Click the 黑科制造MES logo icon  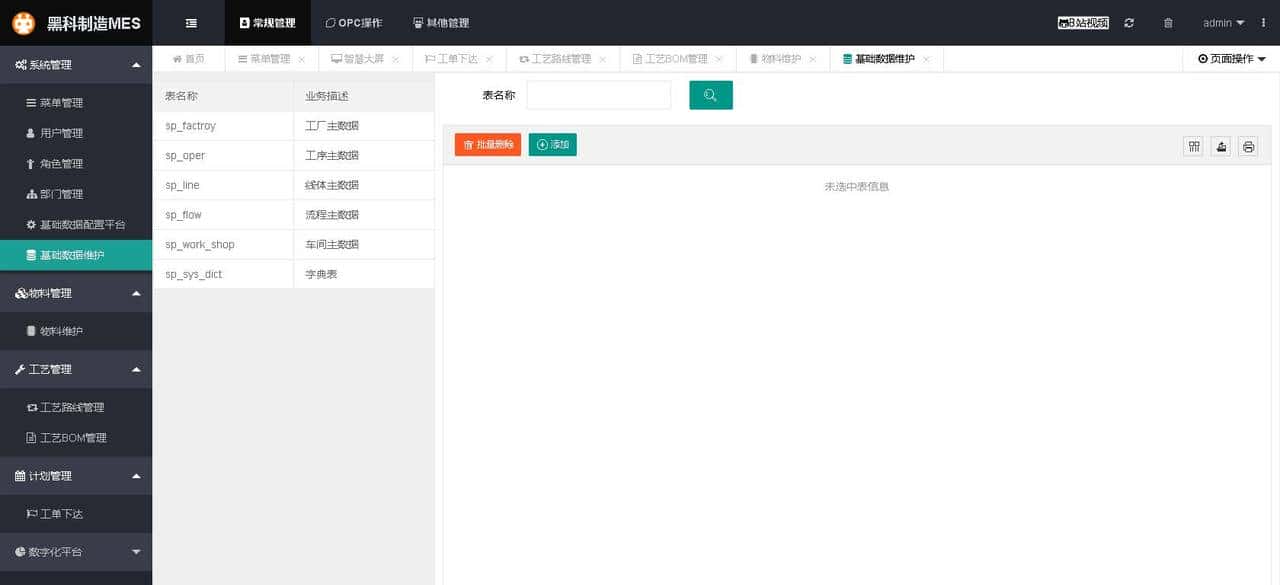22,22
